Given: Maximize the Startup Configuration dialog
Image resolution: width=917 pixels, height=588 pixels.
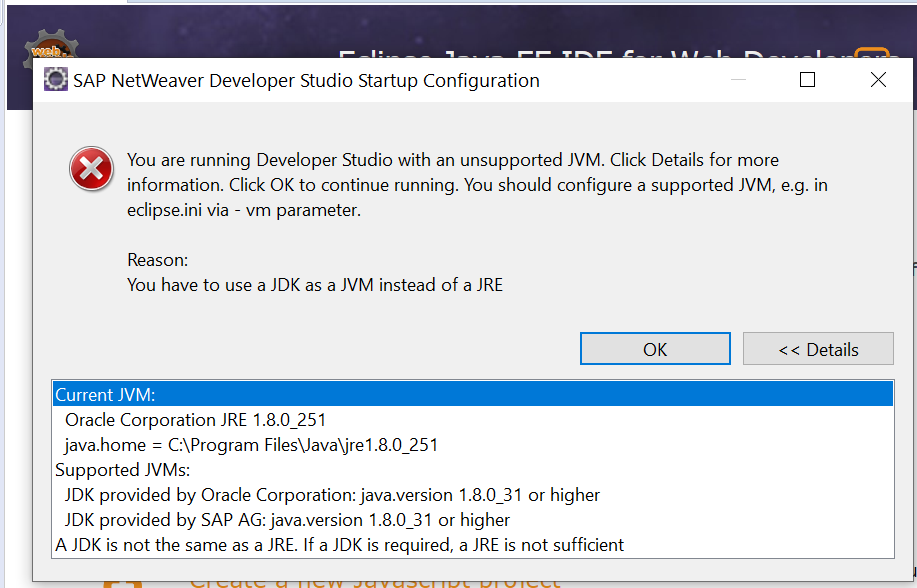Looking at the screenshot, I should pos(807,80).
